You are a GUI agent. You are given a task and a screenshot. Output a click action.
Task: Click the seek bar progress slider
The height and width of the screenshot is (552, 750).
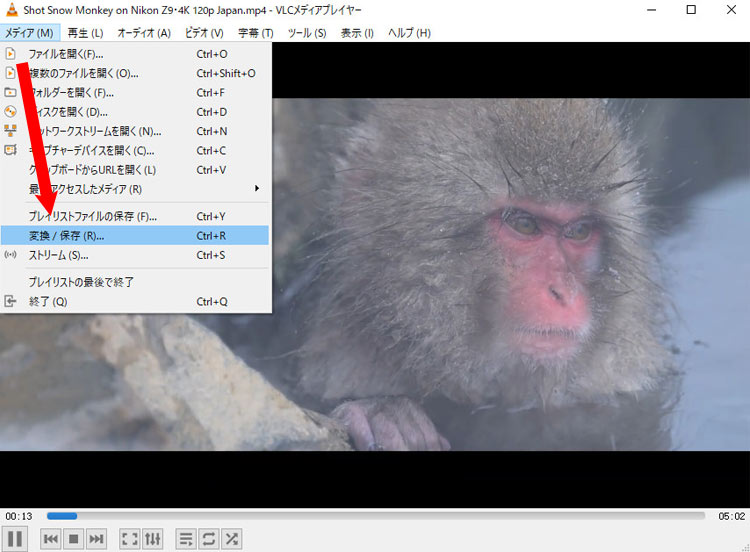coord(376,516)
